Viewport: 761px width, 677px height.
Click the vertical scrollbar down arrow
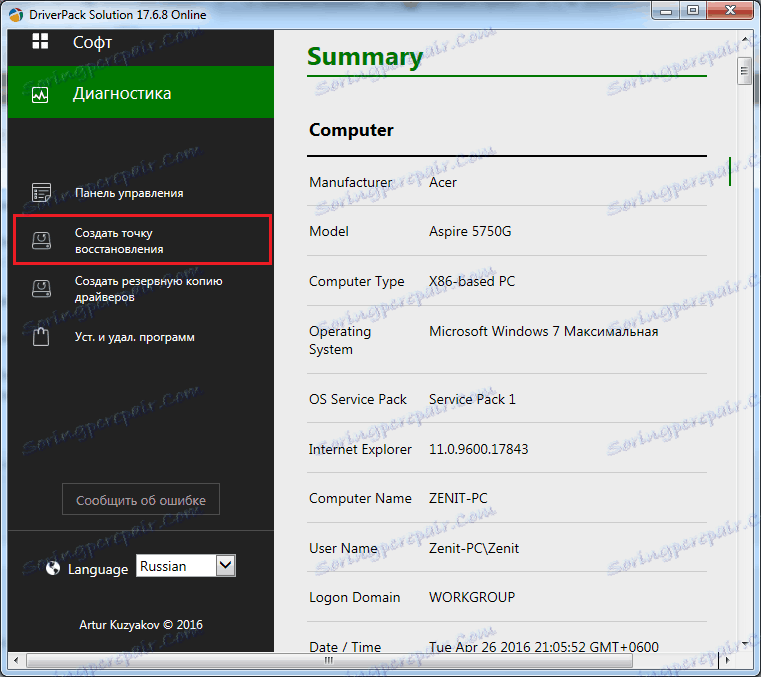point(745,644)
